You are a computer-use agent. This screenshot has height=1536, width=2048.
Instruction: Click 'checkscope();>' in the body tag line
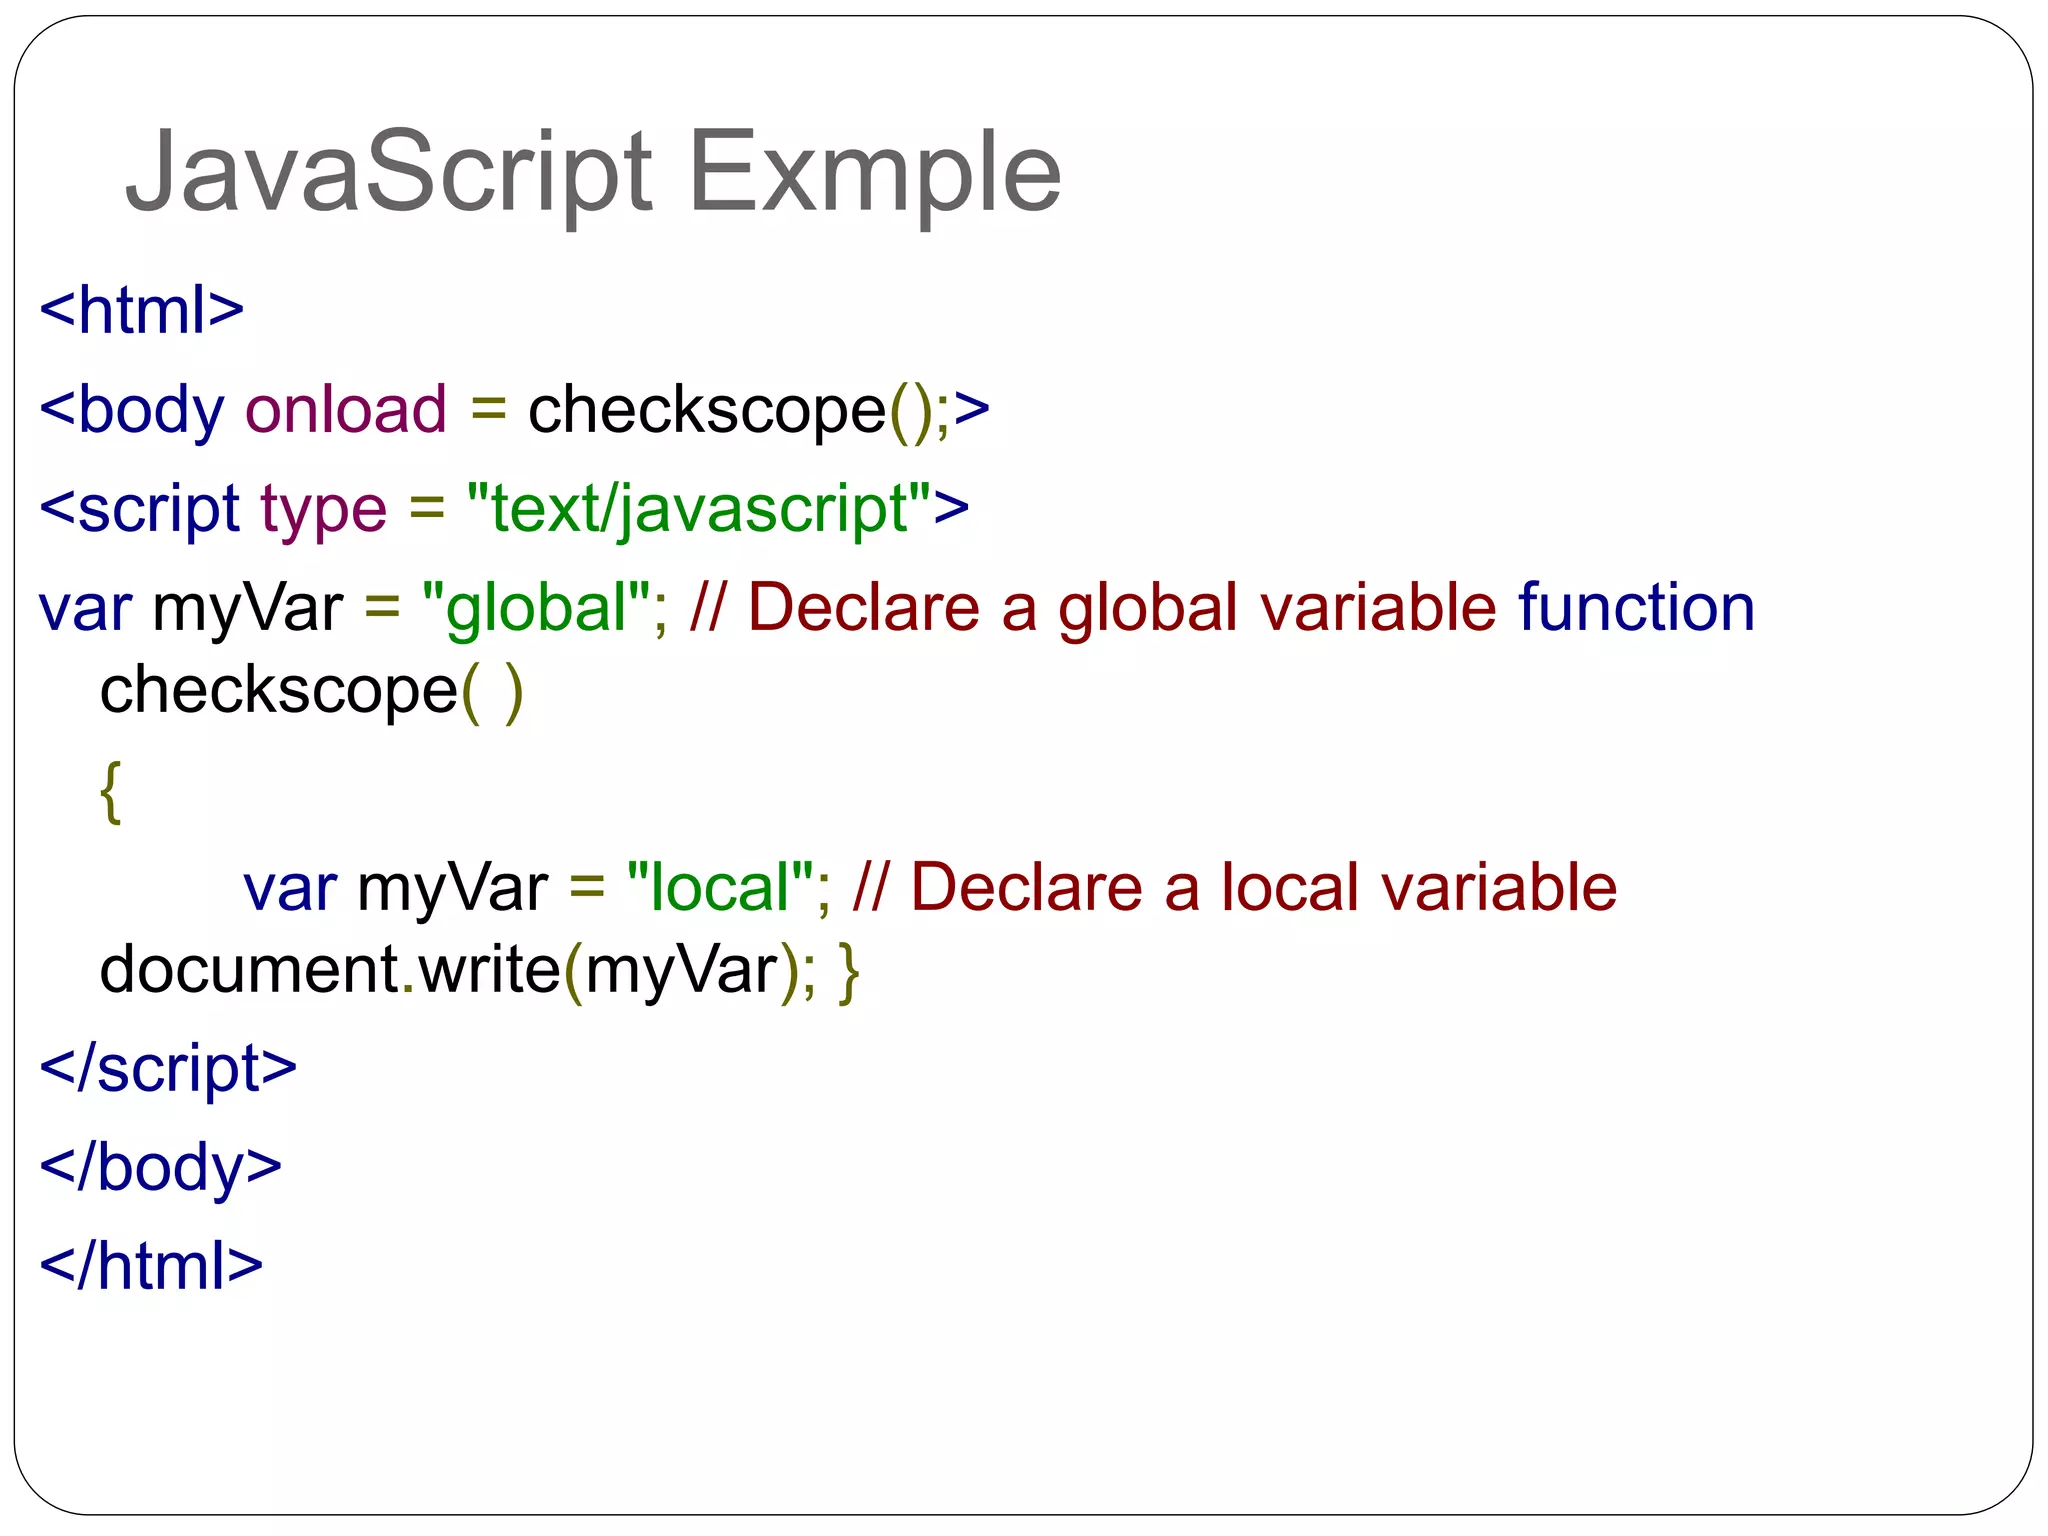pos(759,411)
